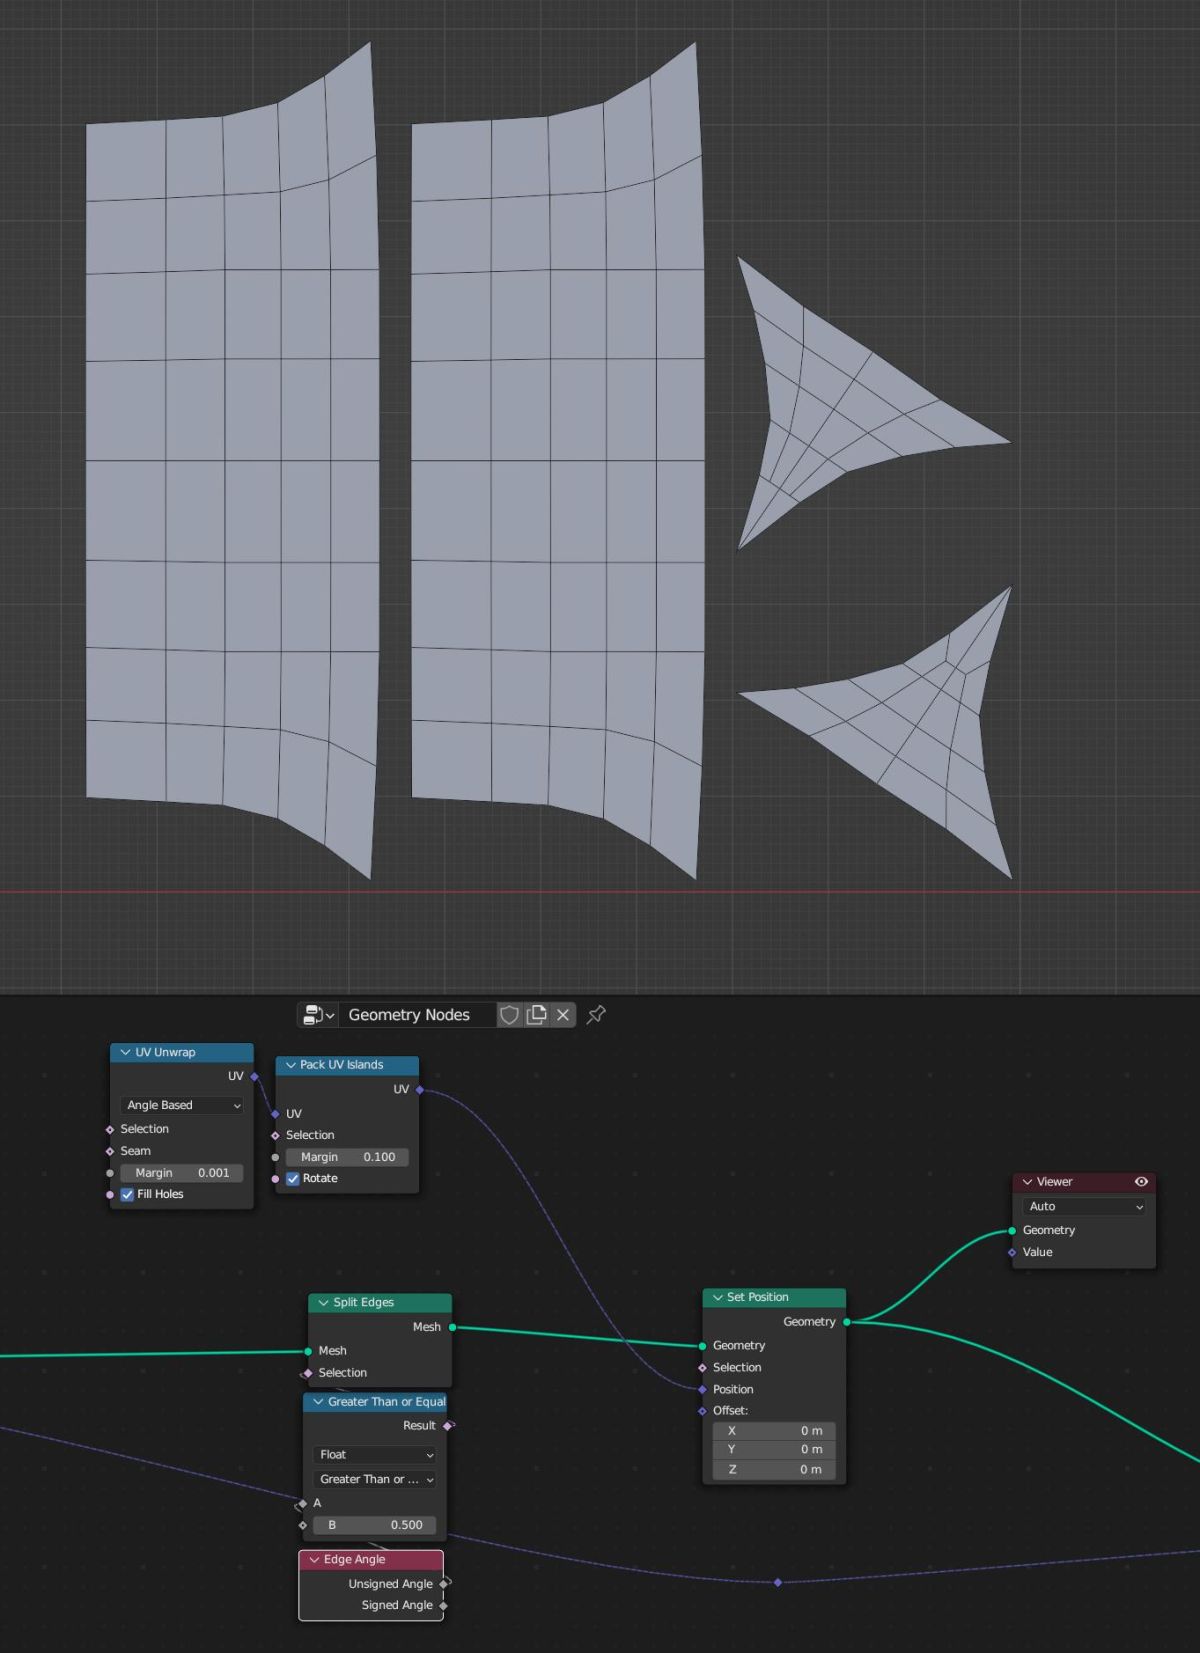Select the Viewer node header title
The width and height of the screenshot is (1200, 1653).
pyautogui.click(x=1054, y=1182)
